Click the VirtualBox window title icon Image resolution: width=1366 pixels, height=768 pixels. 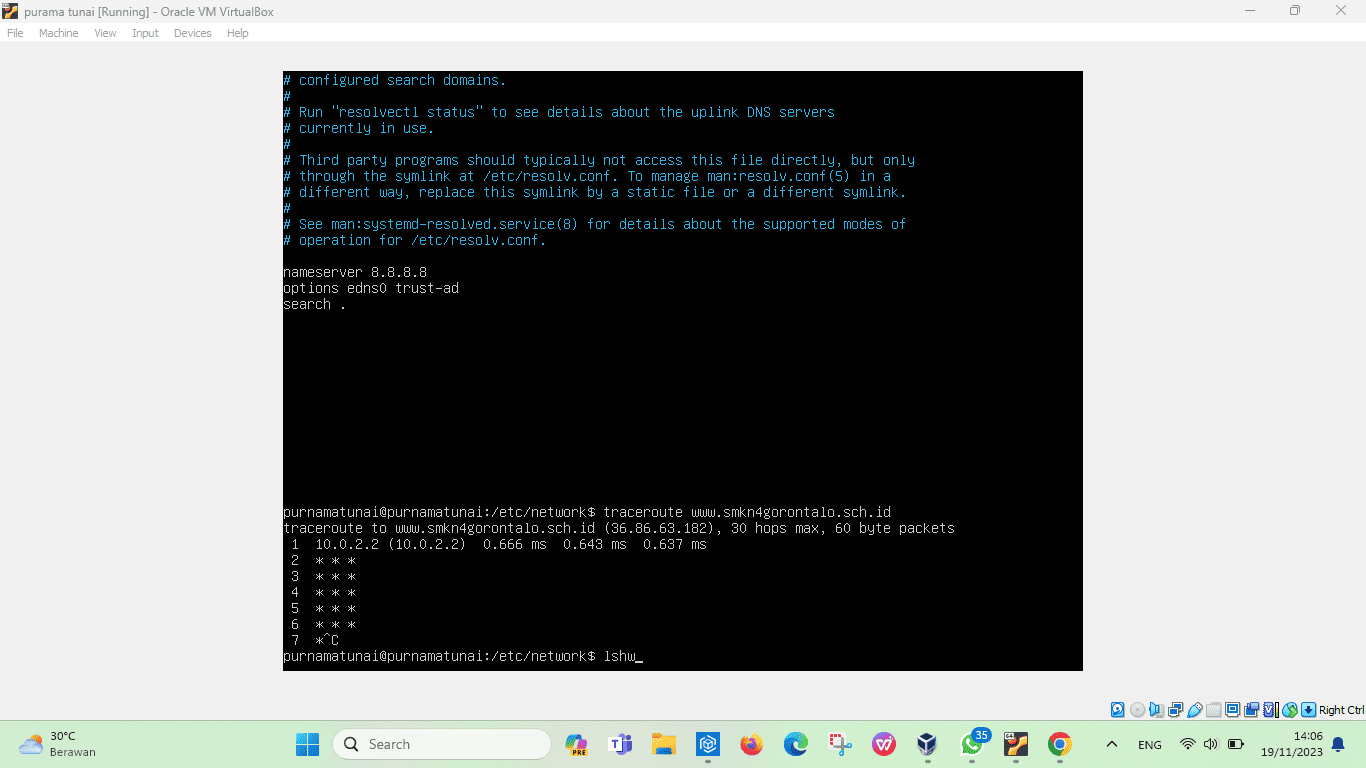pos(11,11)
